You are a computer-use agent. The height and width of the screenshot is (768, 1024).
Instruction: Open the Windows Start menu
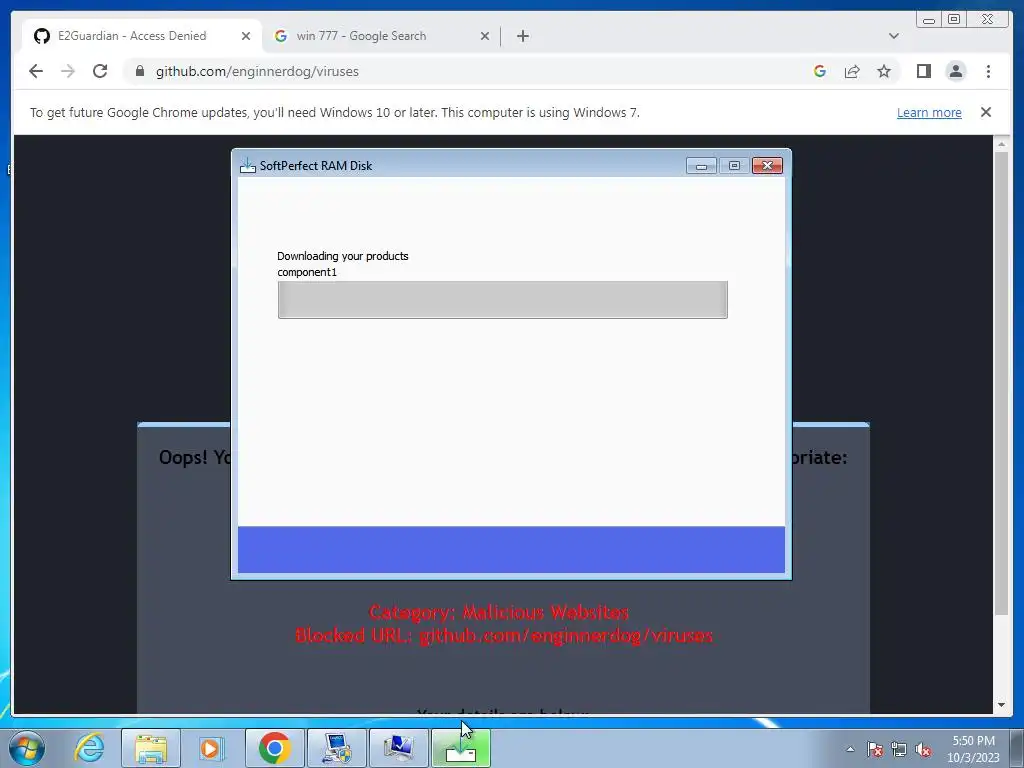tap(27, 748)
